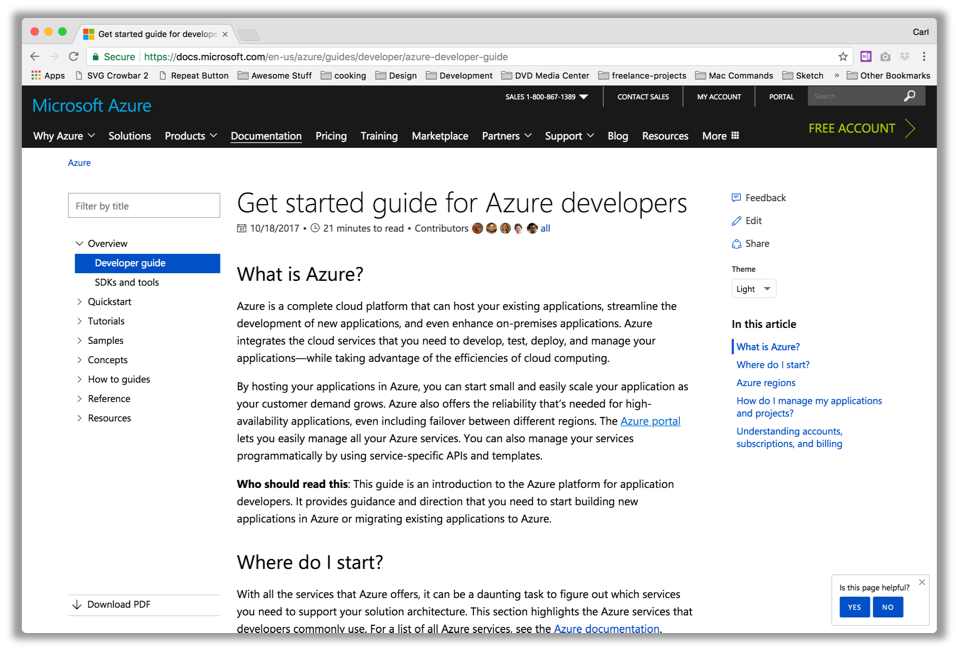Reload the page with refresh icon

pyautogui.click(x=74, y=57)
